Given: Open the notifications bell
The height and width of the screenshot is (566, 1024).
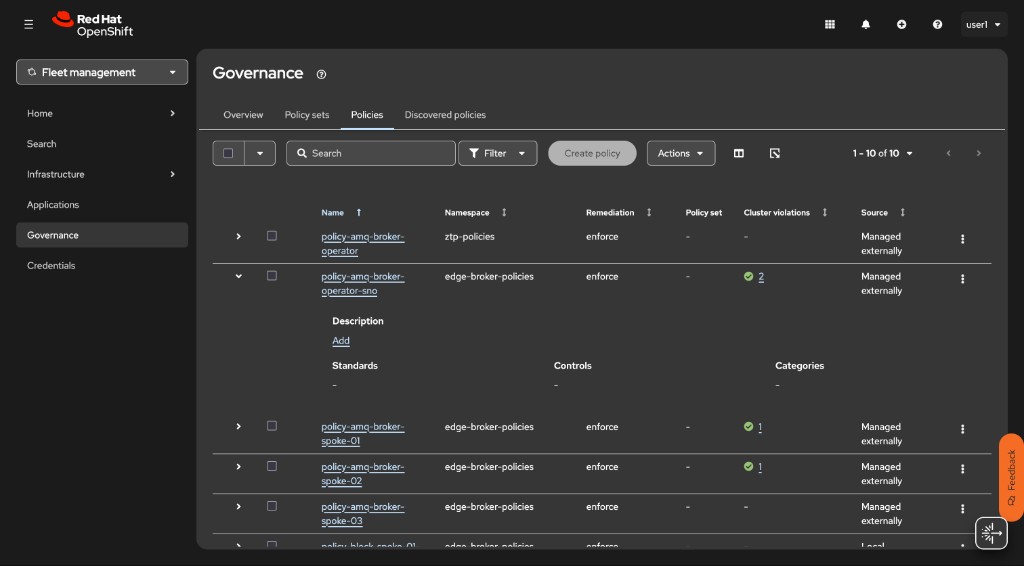Looking at the screenshot, I should tap(865, 24).
